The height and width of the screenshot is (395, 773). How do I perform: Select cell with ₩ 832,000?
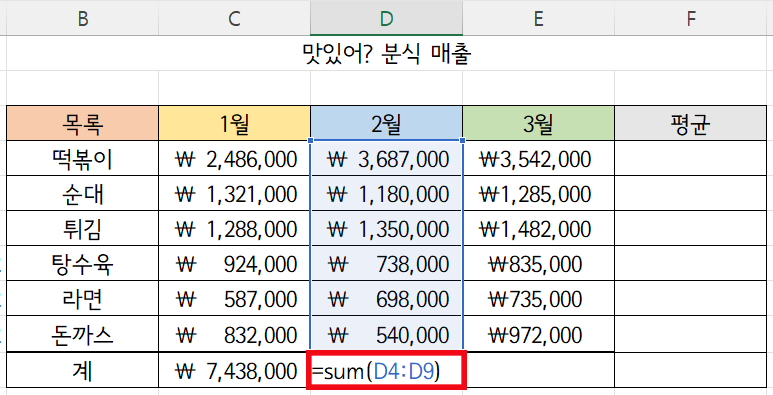point(234,334)
